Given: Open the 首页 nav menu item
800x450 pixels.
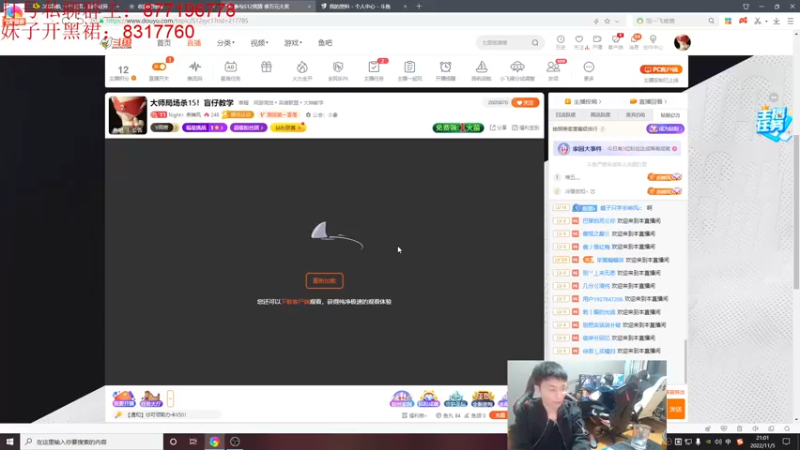Looking at the screenshot, I should [x=164, y=43].
